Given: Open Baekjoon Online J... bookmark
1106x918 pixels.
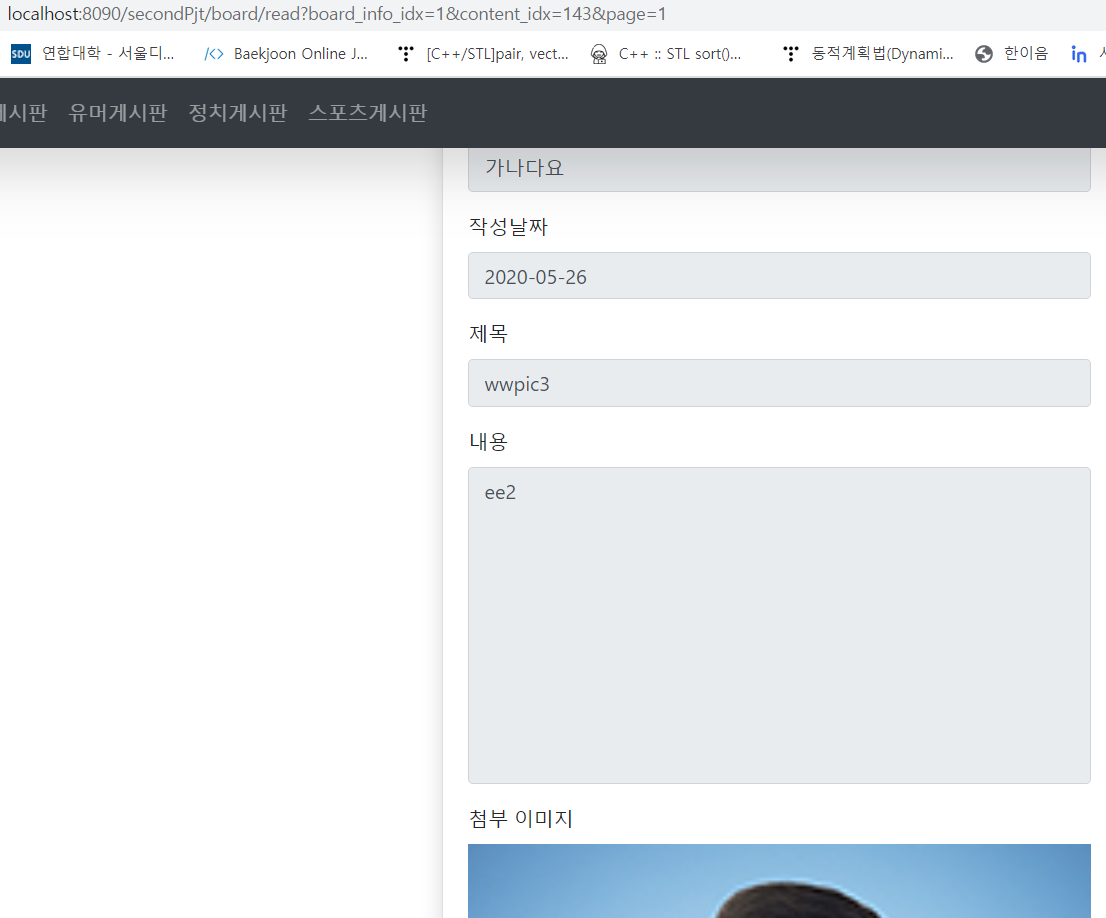Looking at the screenshot, I should tap(300, 54).
